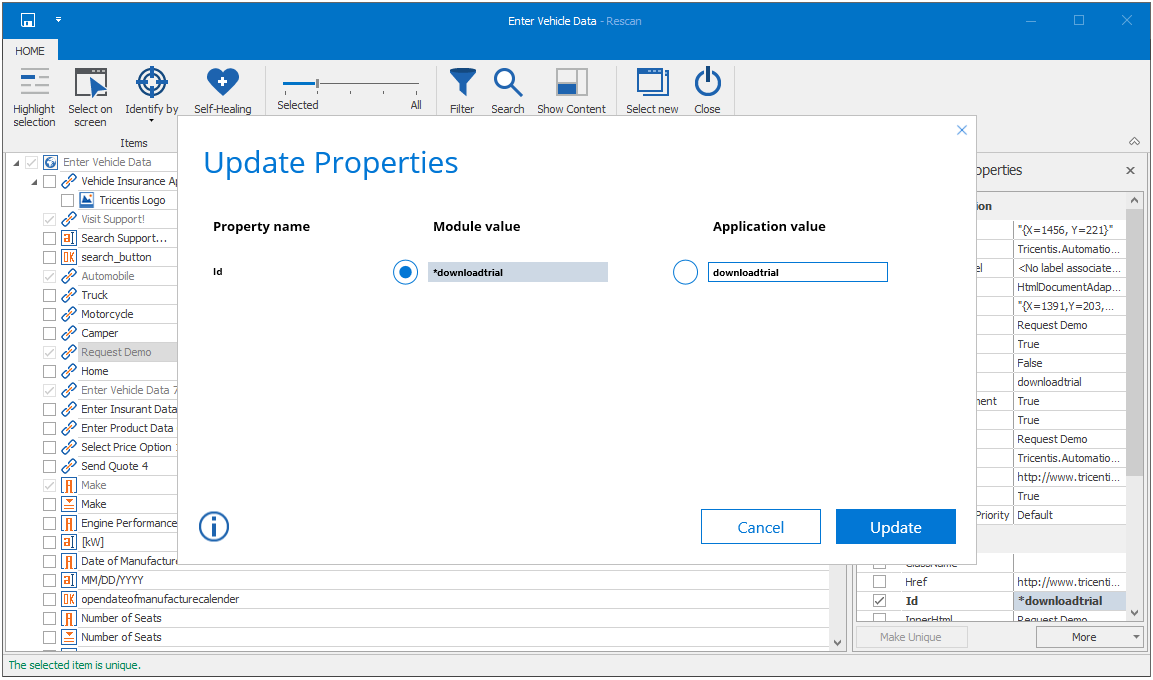Click the save icon in title bar
The image size is (1153, 680).
(x=28, y=21)
